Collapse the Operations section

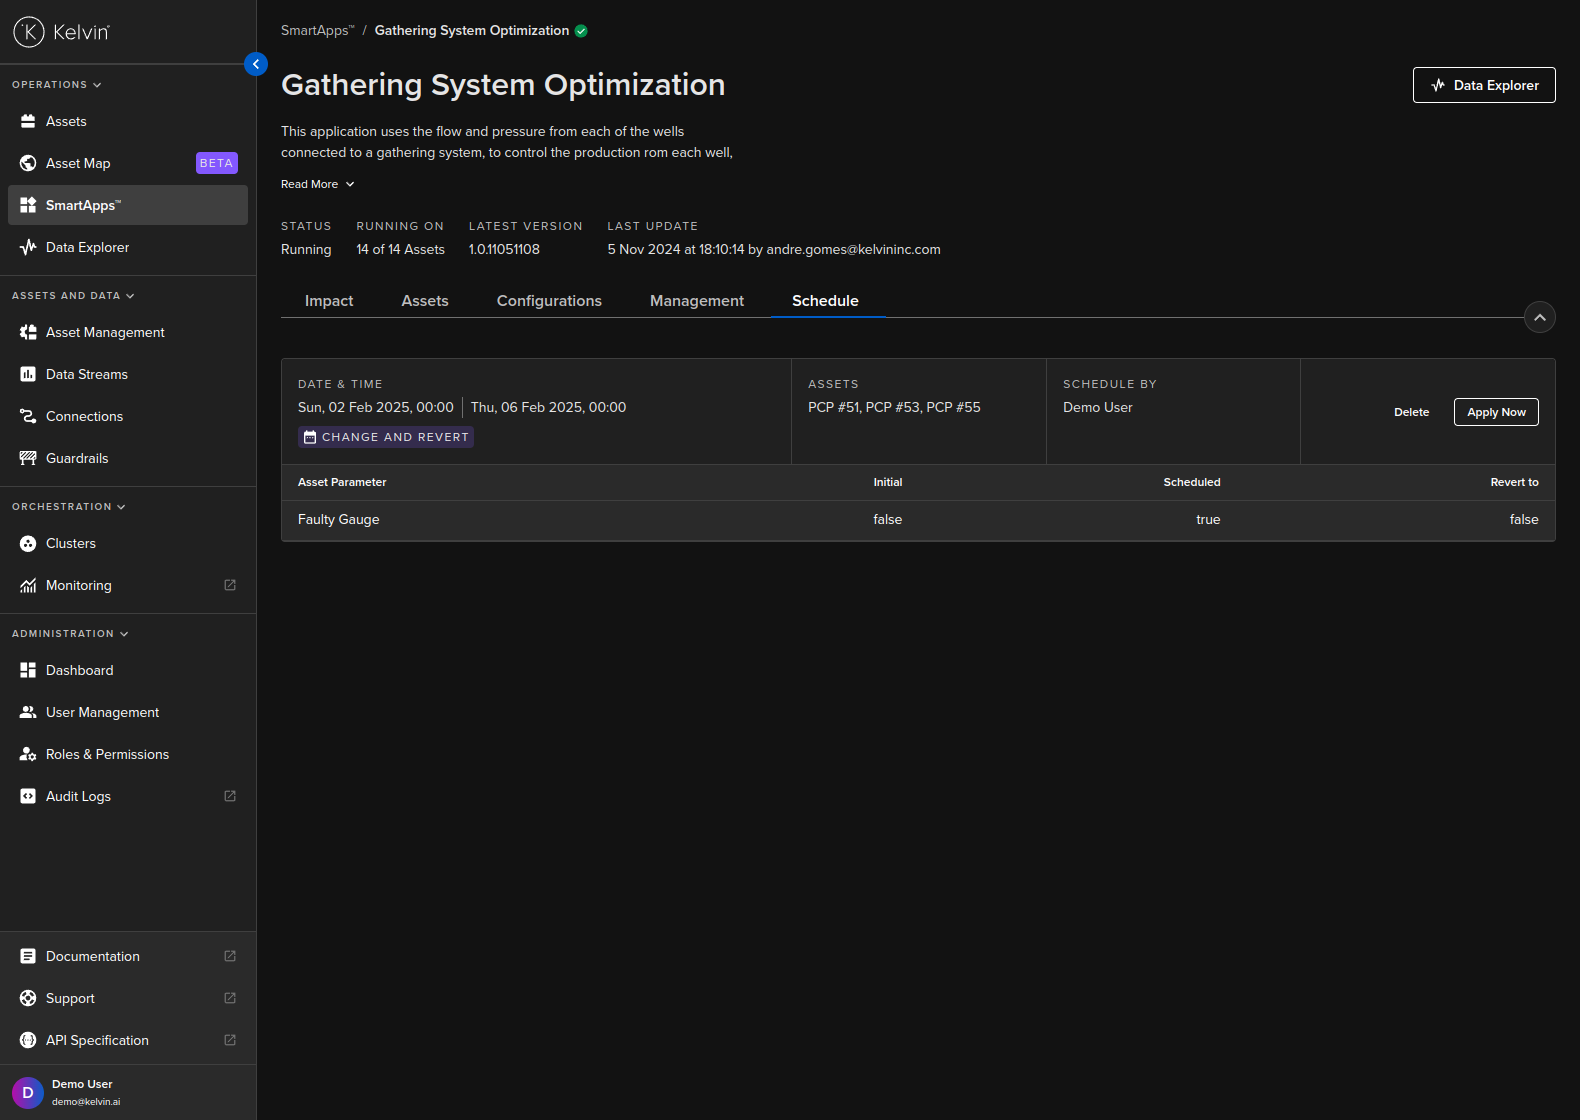click(97, 85)
